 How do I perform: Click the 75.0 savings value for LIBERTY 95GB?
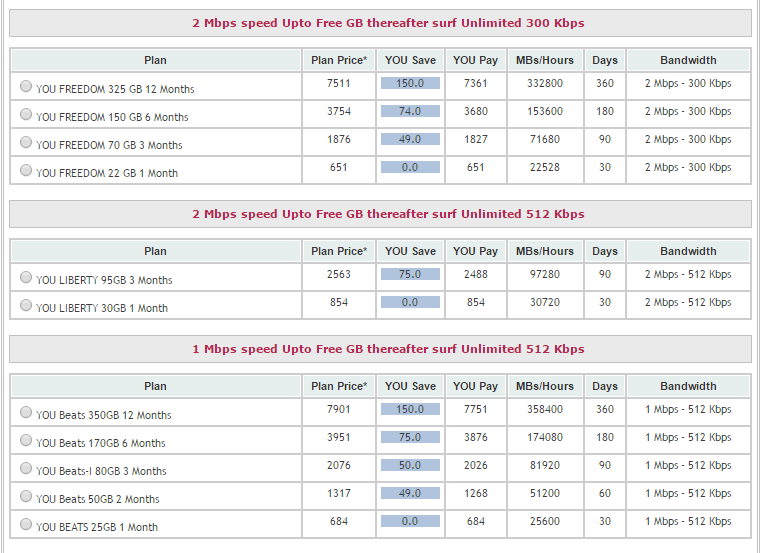pyautogui.click(x=410, y=274)
